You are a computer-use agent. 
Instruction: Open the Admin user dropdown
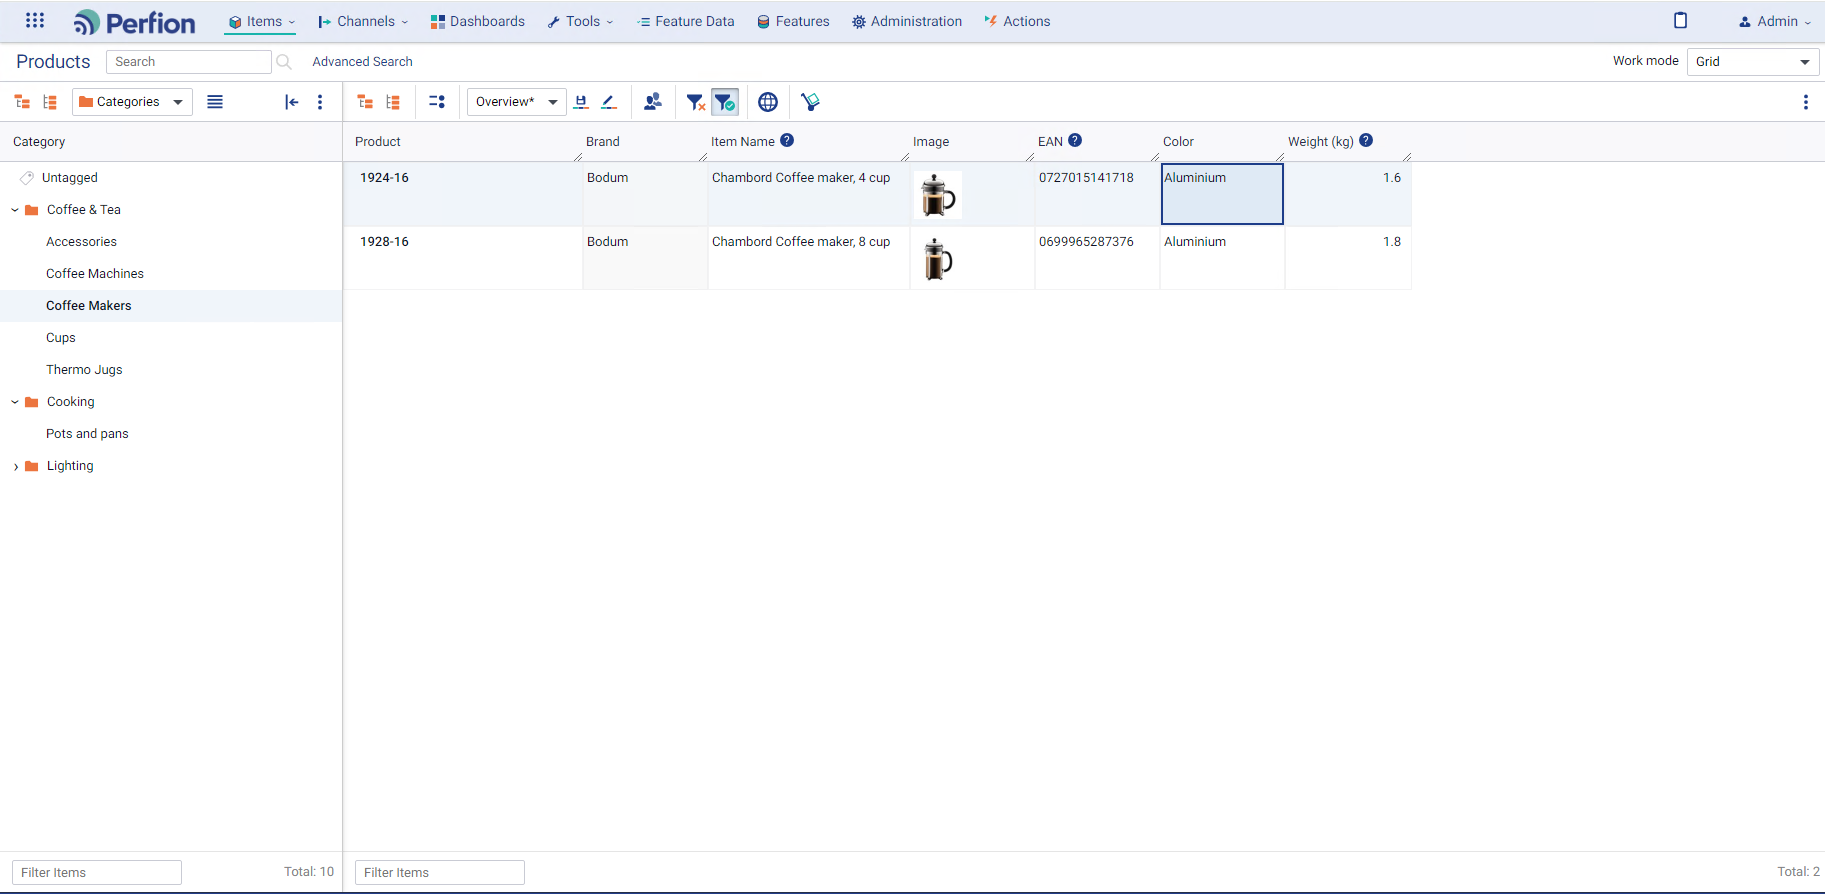1775,21
